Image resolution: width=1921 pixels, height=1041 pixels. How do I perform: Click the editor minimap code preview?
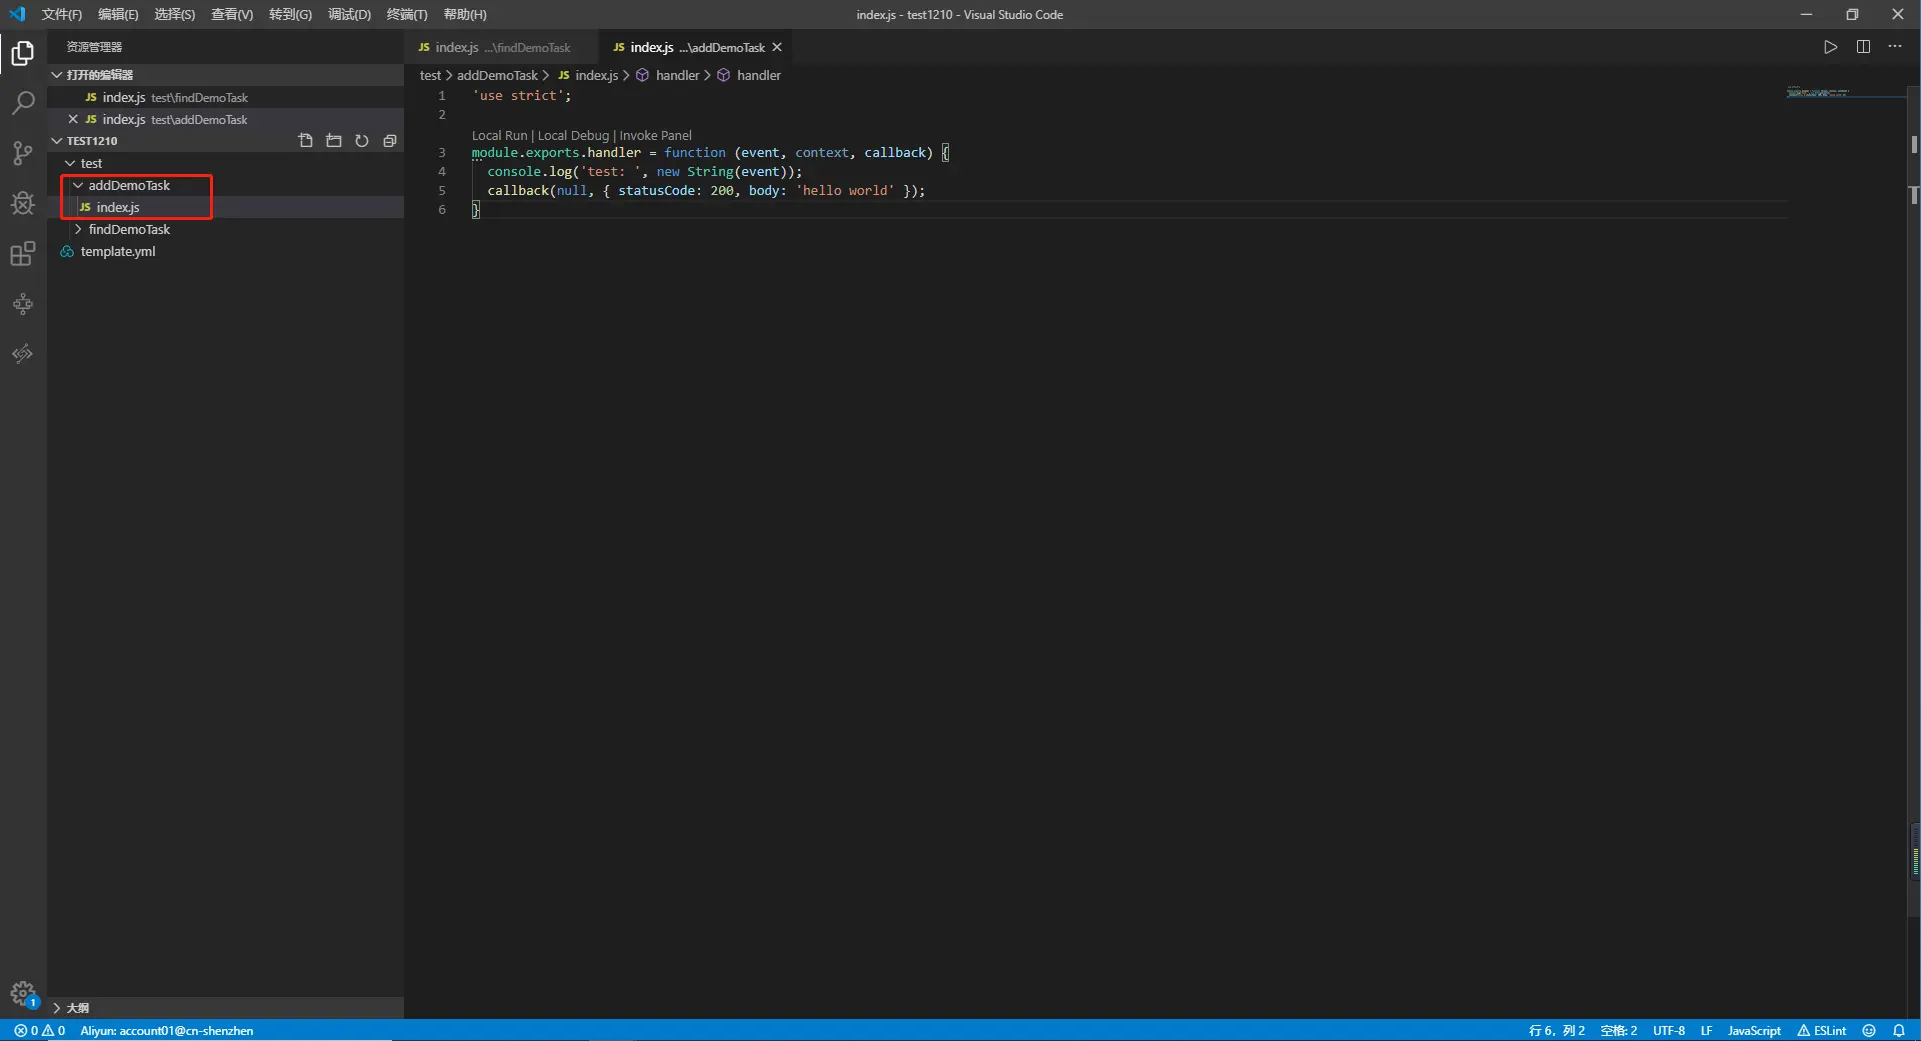[1818, 93]
